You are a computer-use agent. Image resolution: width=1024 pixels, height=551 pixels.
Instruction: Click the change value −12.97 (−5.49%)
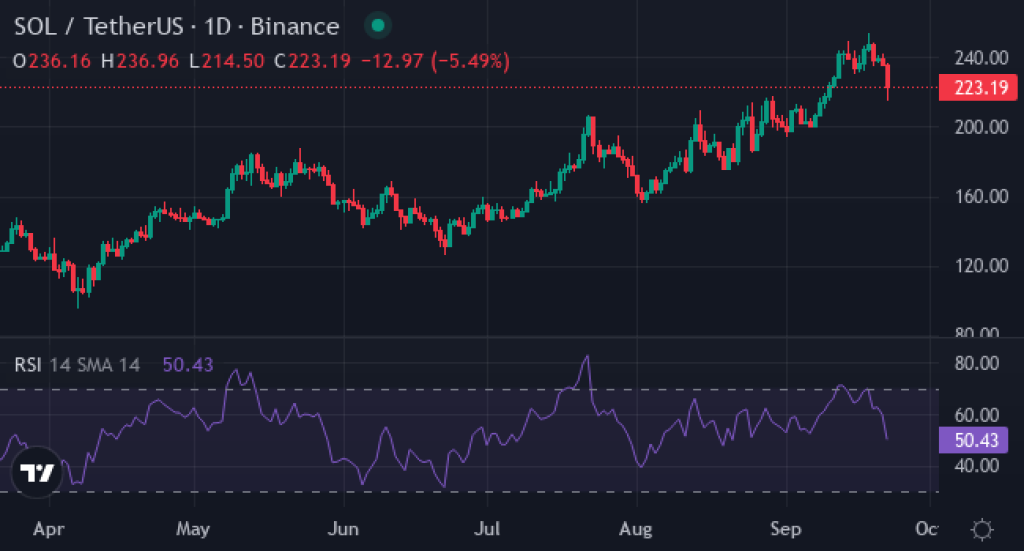click(x=435, y=61)
